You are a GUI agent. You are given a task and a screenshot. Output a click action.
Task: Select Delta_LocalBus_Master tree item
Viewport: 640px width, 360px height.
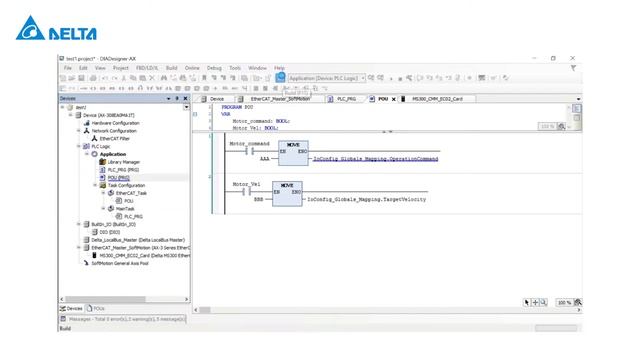[138, 240]
